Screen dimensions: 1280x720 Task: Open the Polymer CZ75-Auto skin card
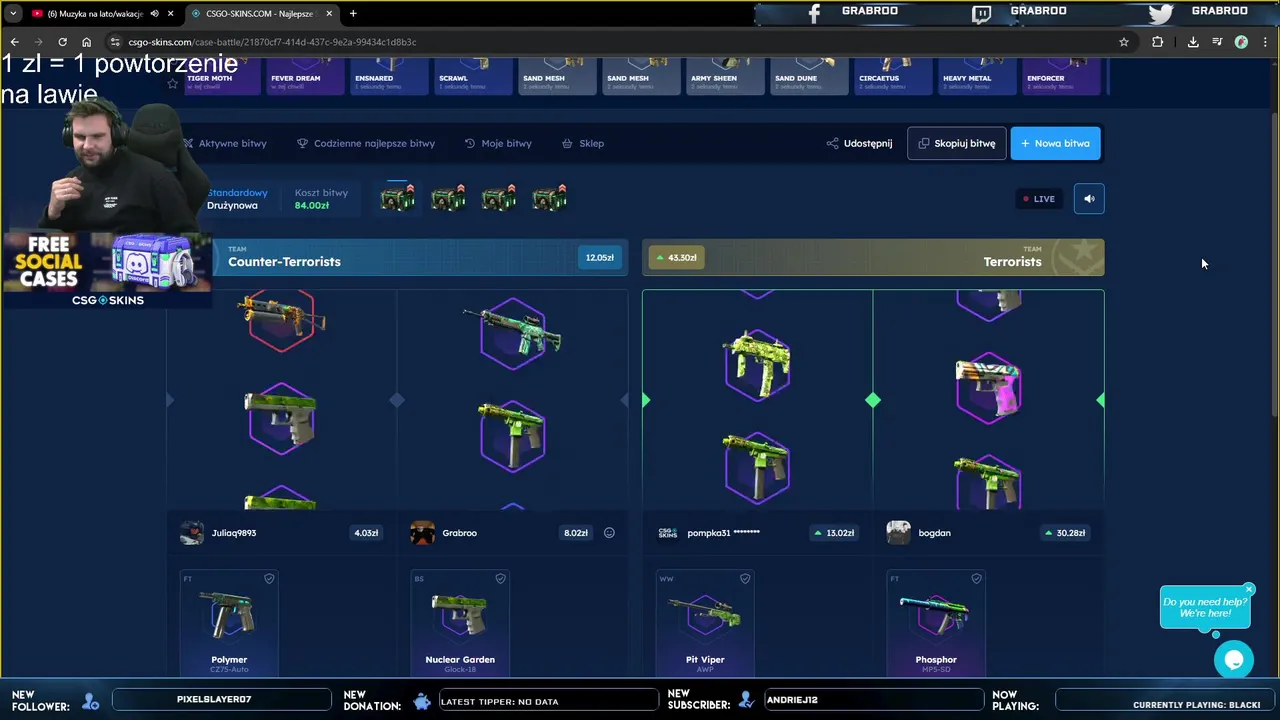point(229,622)
